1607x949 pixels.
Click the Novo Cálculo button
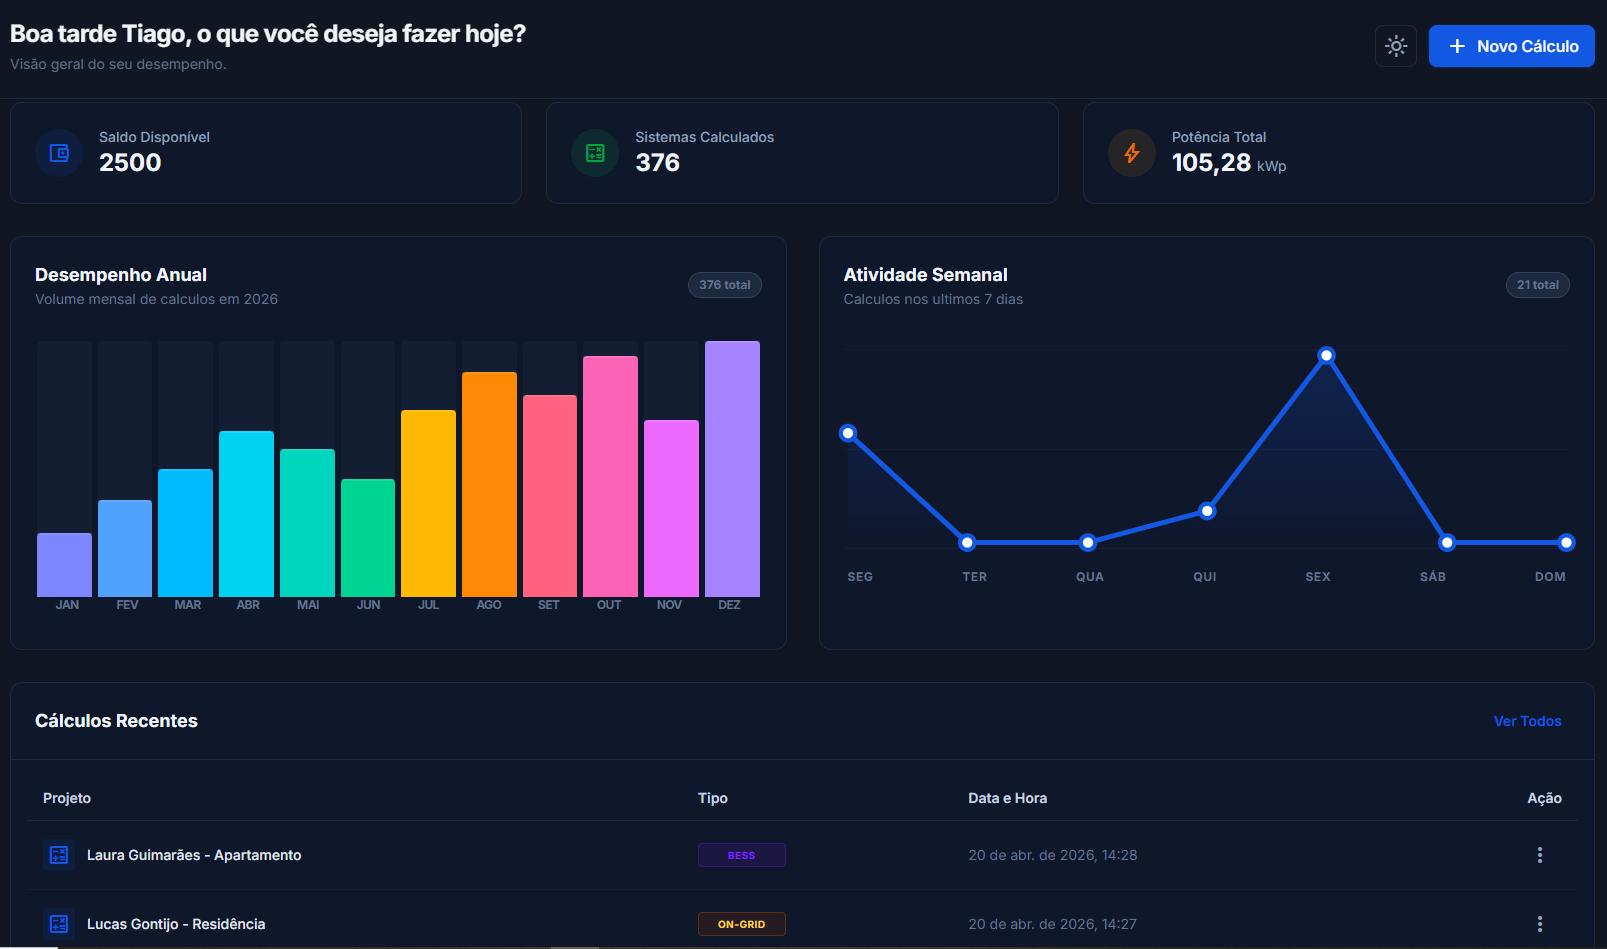click(x=1511, y=46)
